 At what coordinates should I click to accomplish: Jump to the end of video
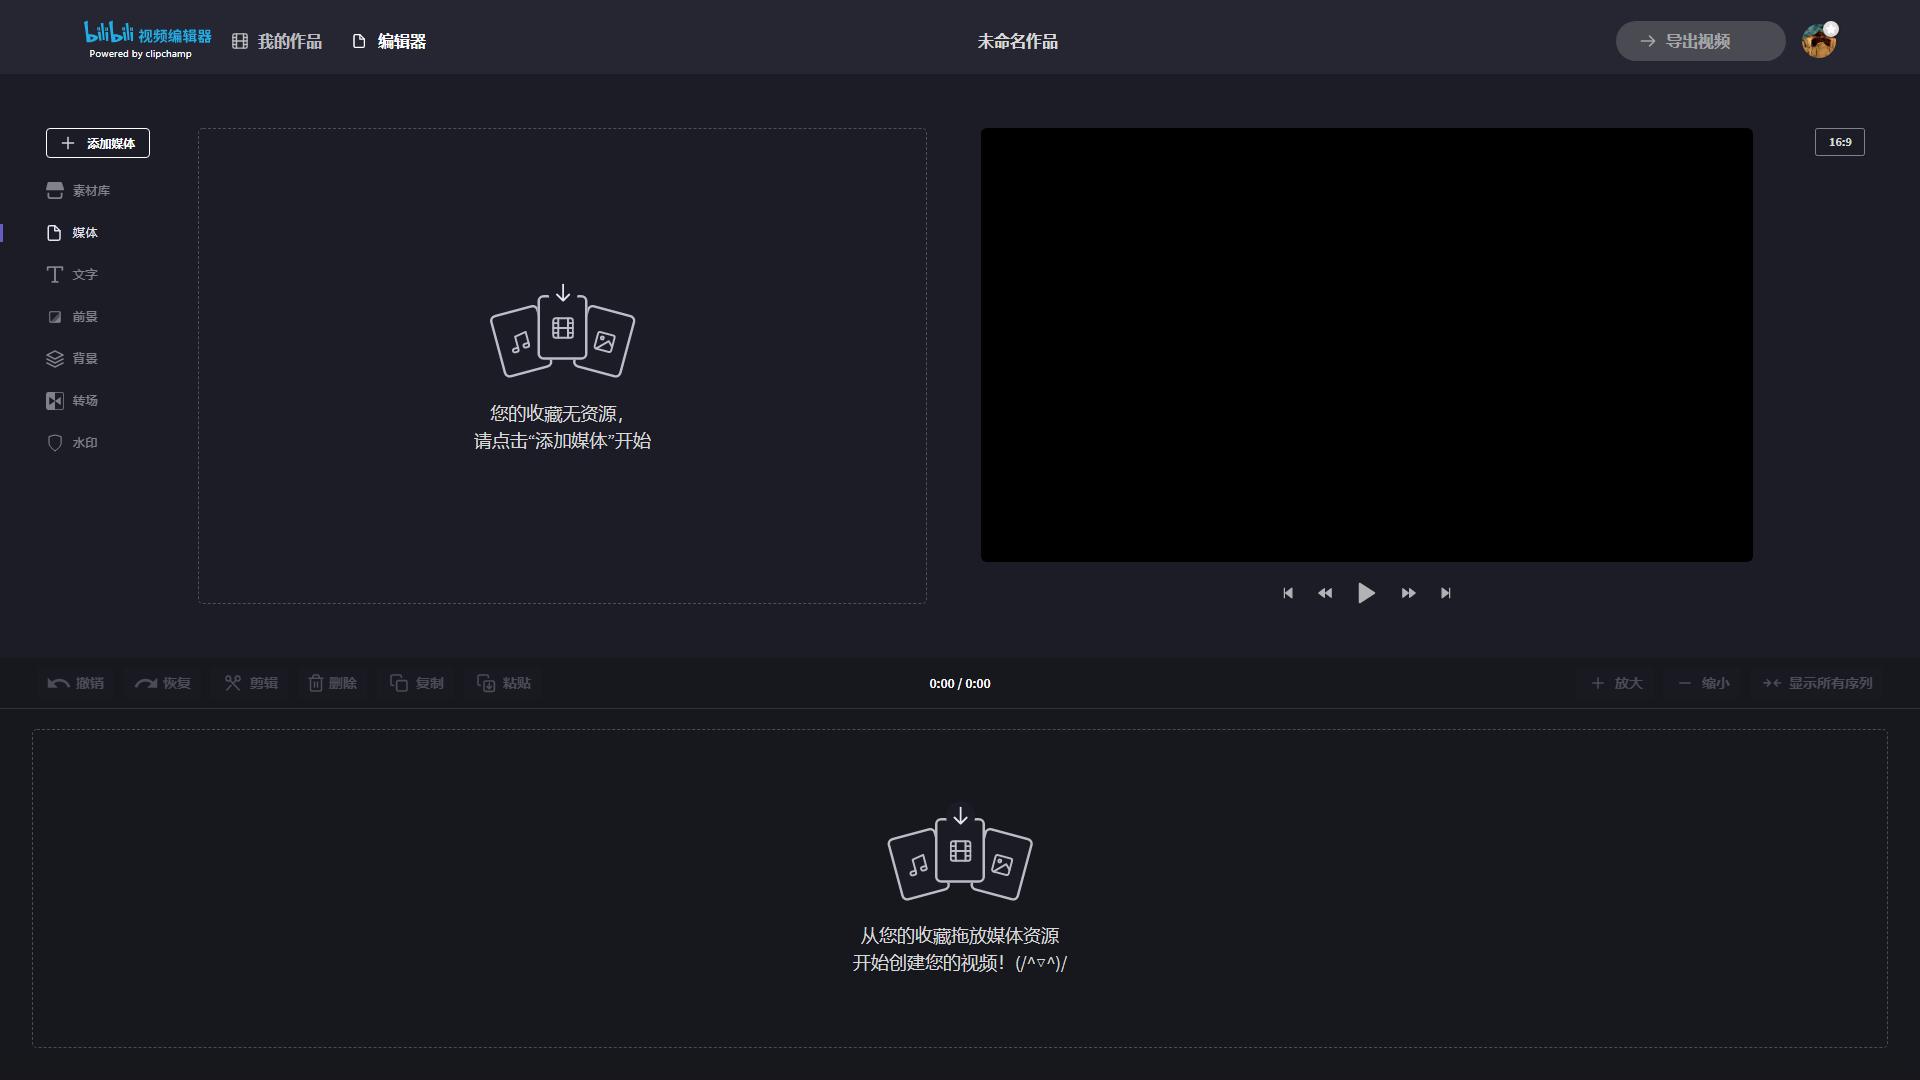click(x=1445, y=594)
